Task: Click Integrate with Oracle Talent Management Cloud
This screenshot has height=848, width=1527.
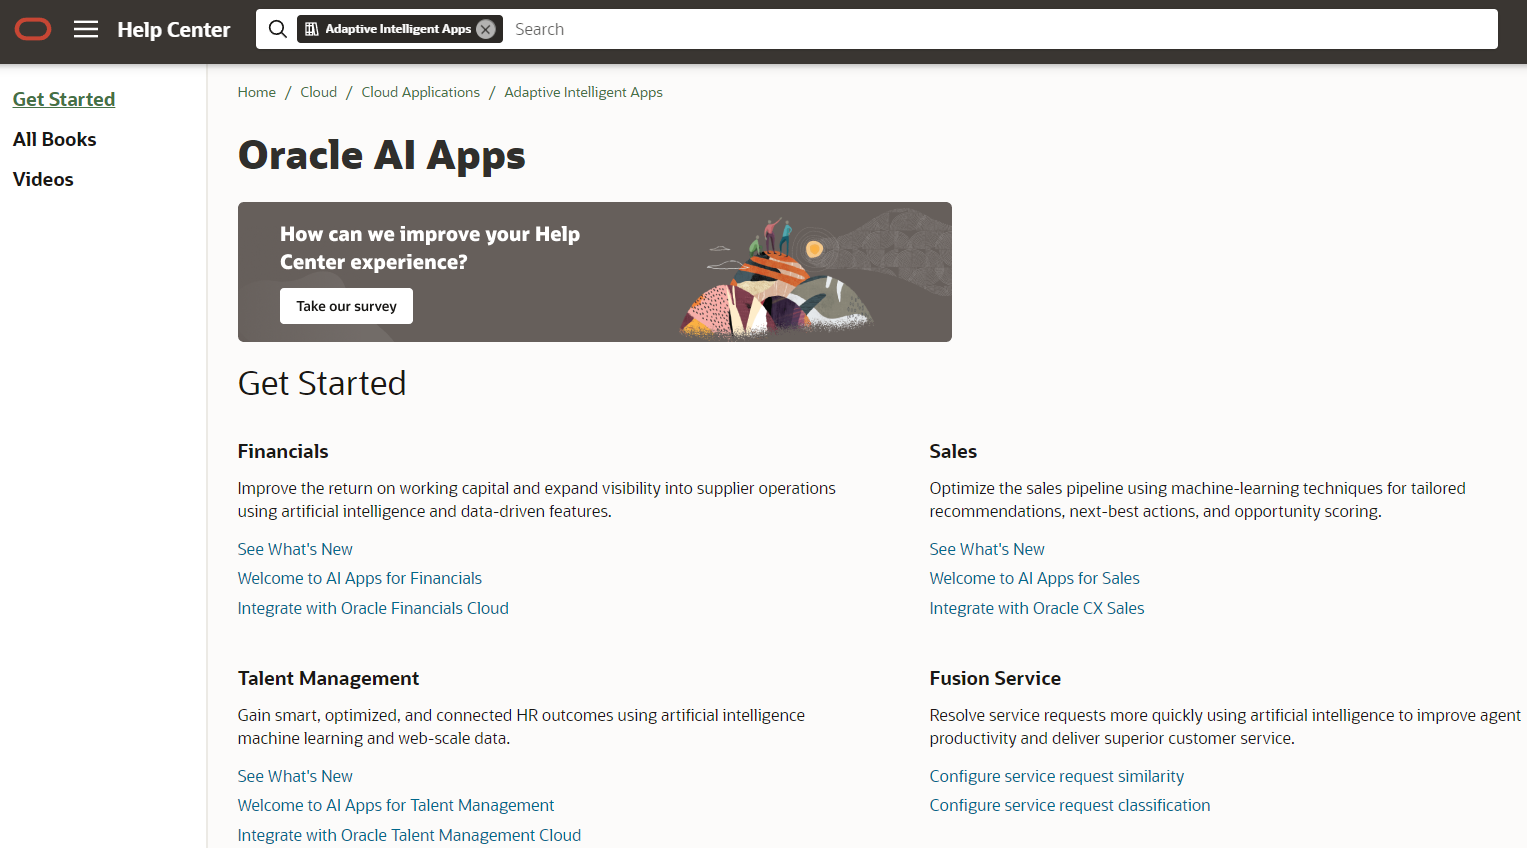Action: (409, 834)
